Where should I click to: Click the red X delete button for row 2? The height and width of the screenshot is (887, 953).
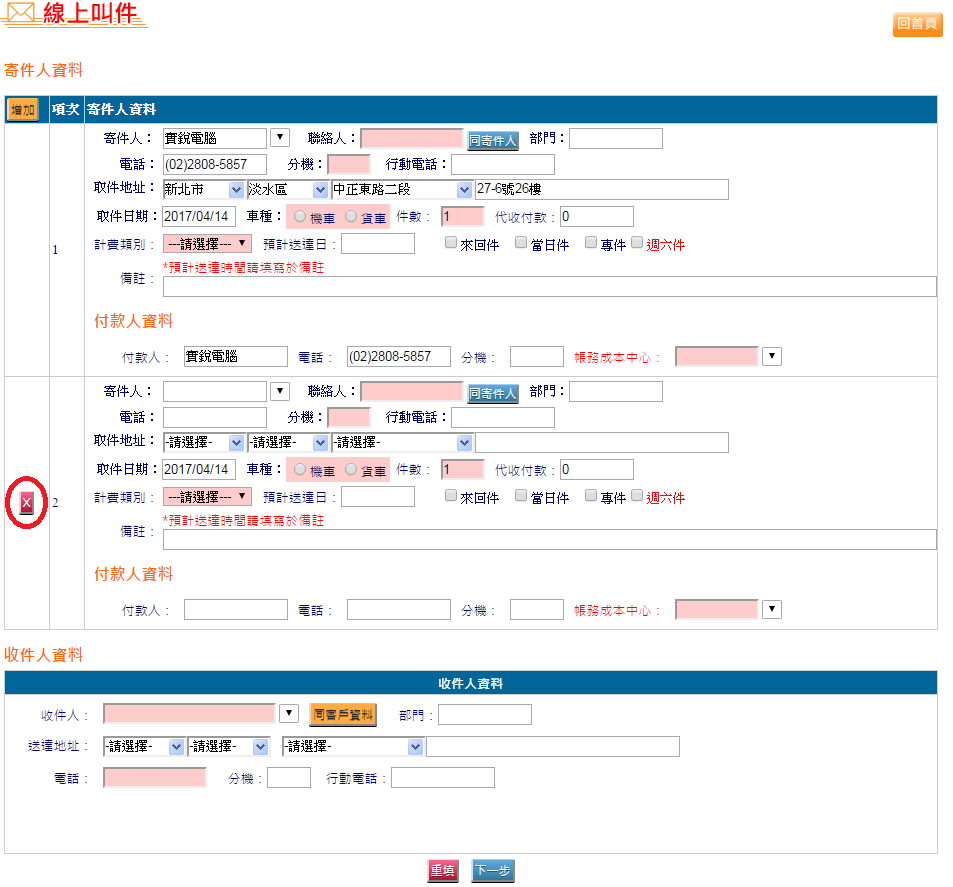coord(27,503)
